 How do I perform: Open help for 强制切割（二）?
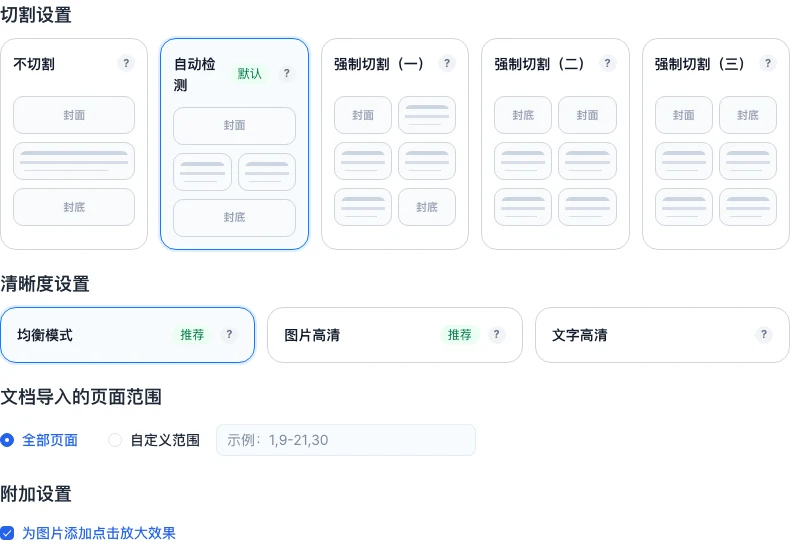(608, 63)
